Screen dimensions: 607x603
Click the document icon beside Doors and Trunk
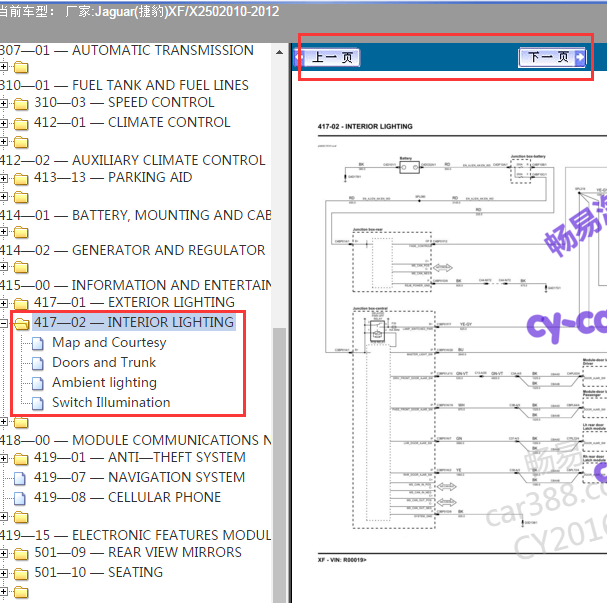click(x=38, y=363)
